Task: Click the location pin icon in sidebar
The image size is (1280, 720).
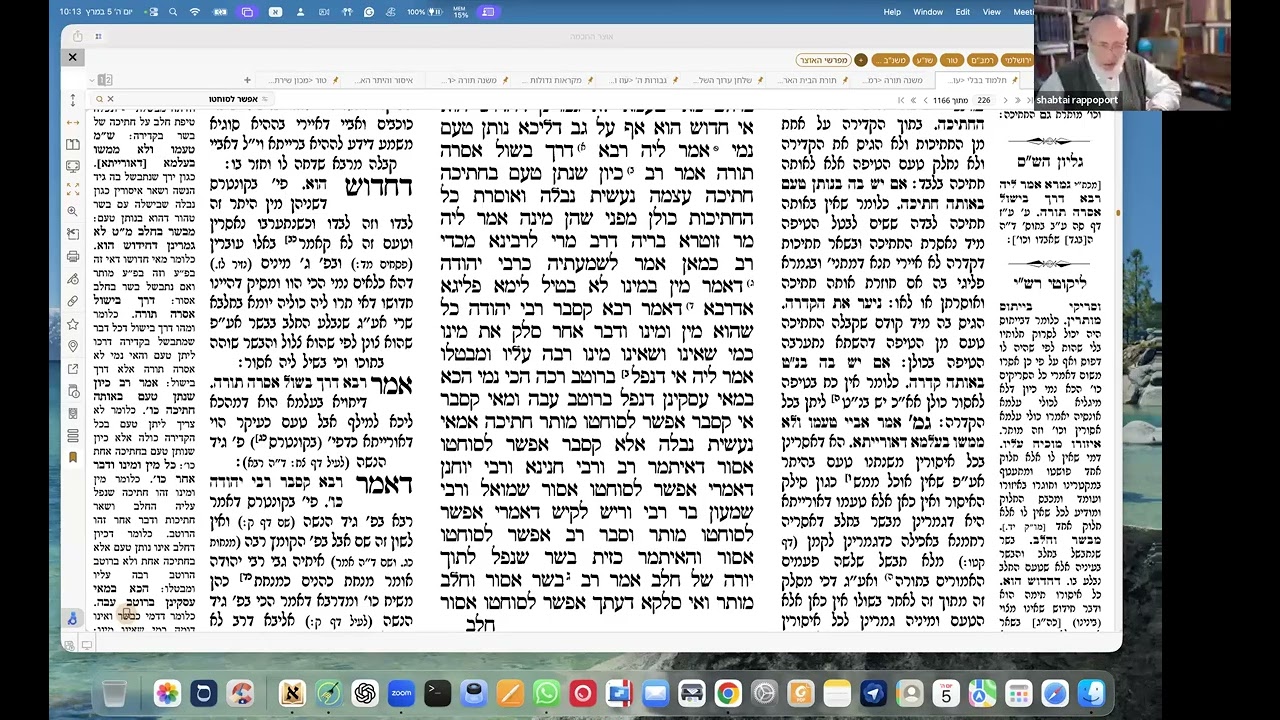Action: pyautogui.click(x=72, y=346)
